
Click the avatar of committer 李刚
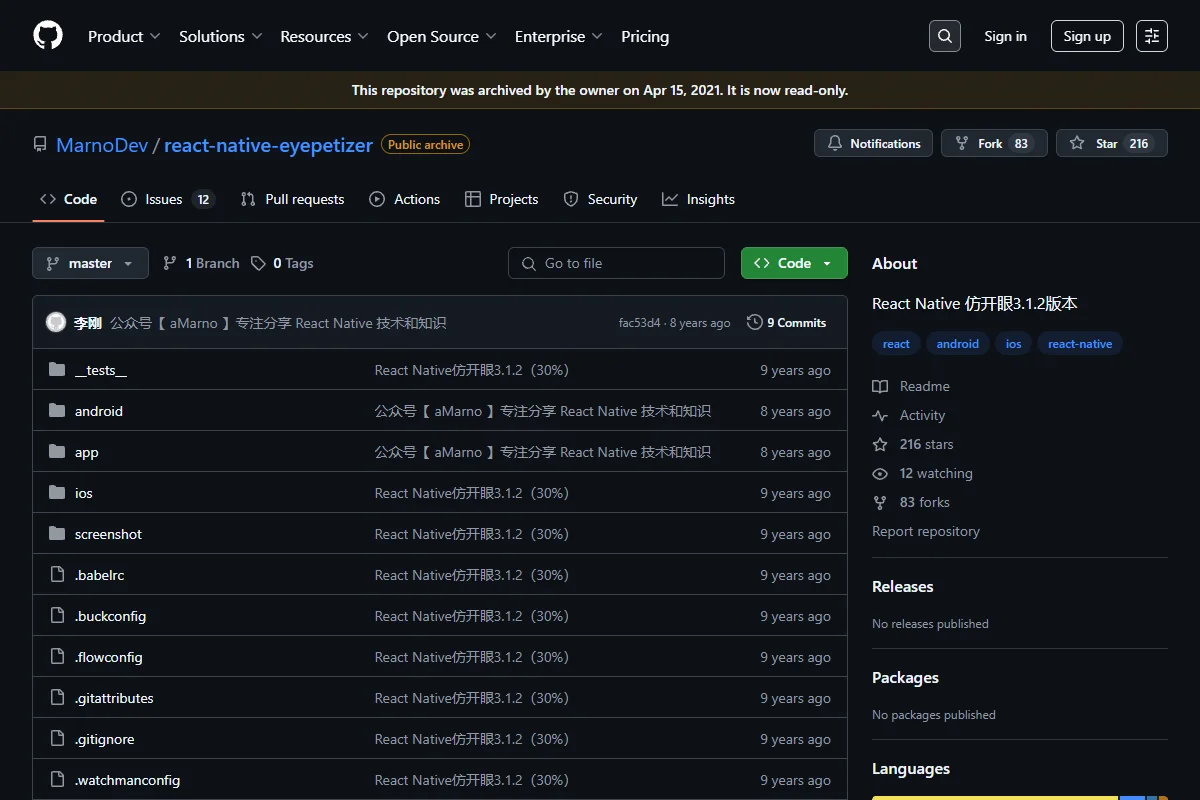pos(56,322)
